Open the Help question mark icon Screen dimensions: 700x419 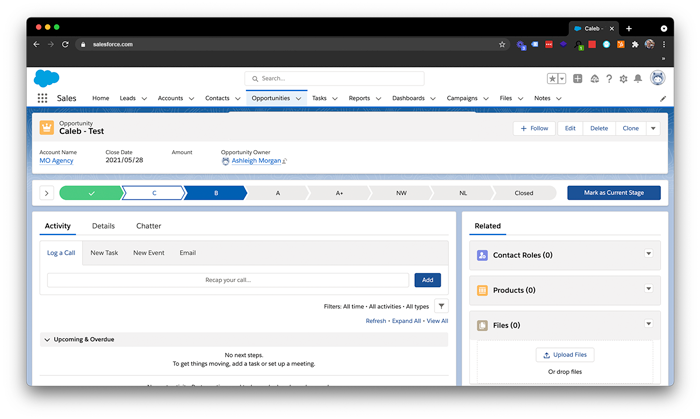tap(609, 79)
